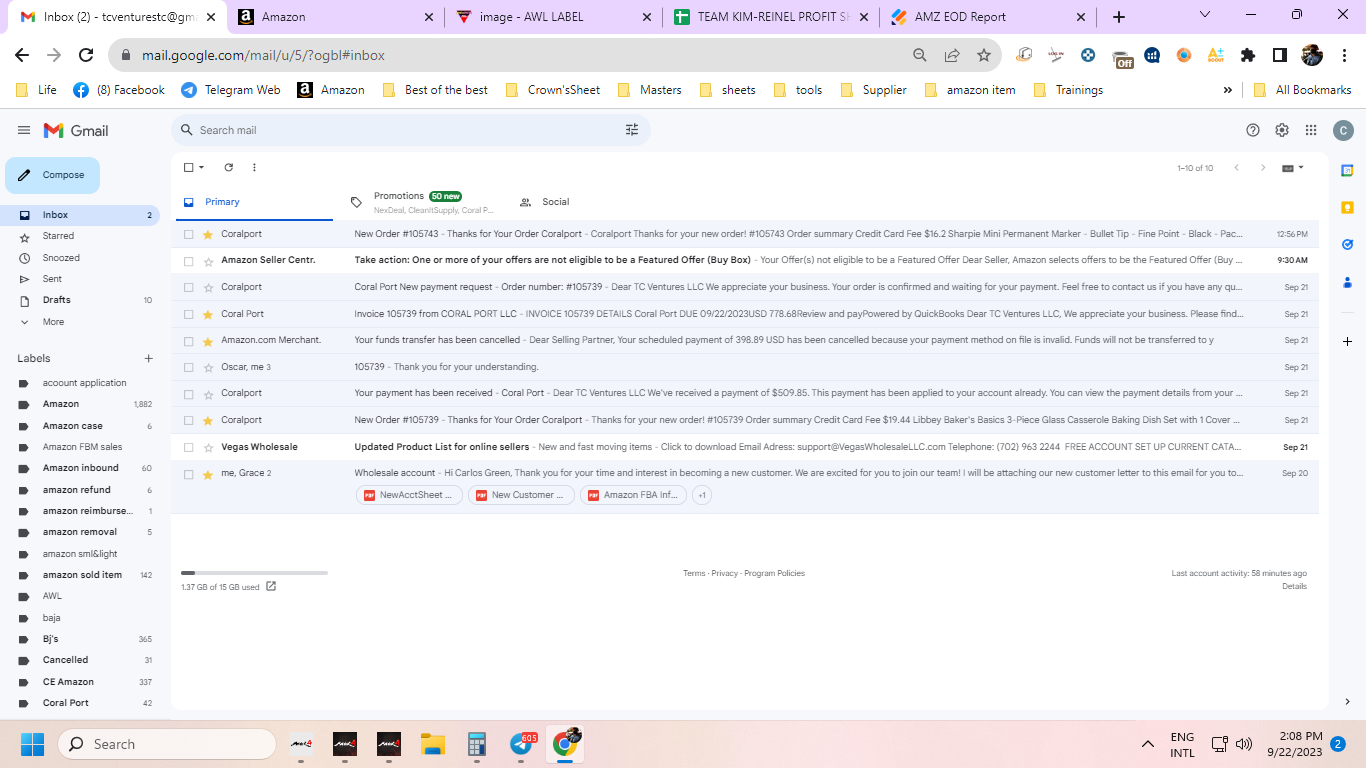Viewport: 1366px width, 768px height.
Task: Tick the Vegas Wholesale email checkbox
Action: coord(188,447)
